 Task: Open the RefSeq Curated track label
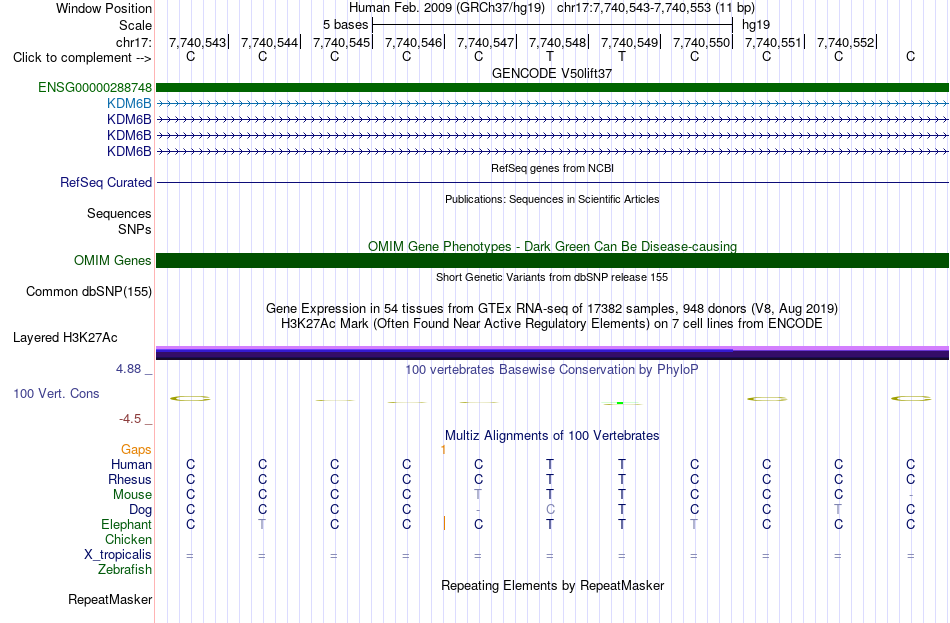[106, 182]
